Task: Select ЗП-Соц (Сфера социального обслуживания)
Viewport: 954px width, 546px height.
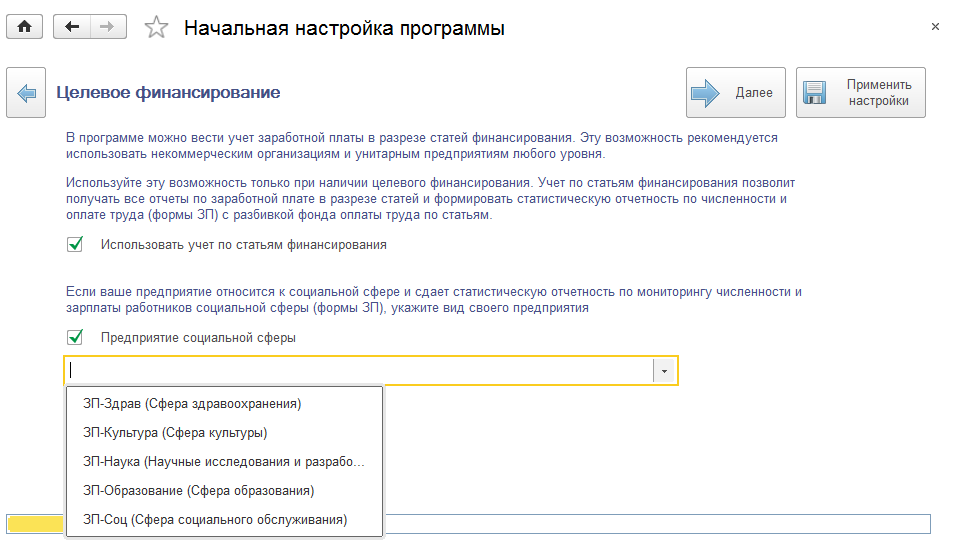Action: (225, 520)
